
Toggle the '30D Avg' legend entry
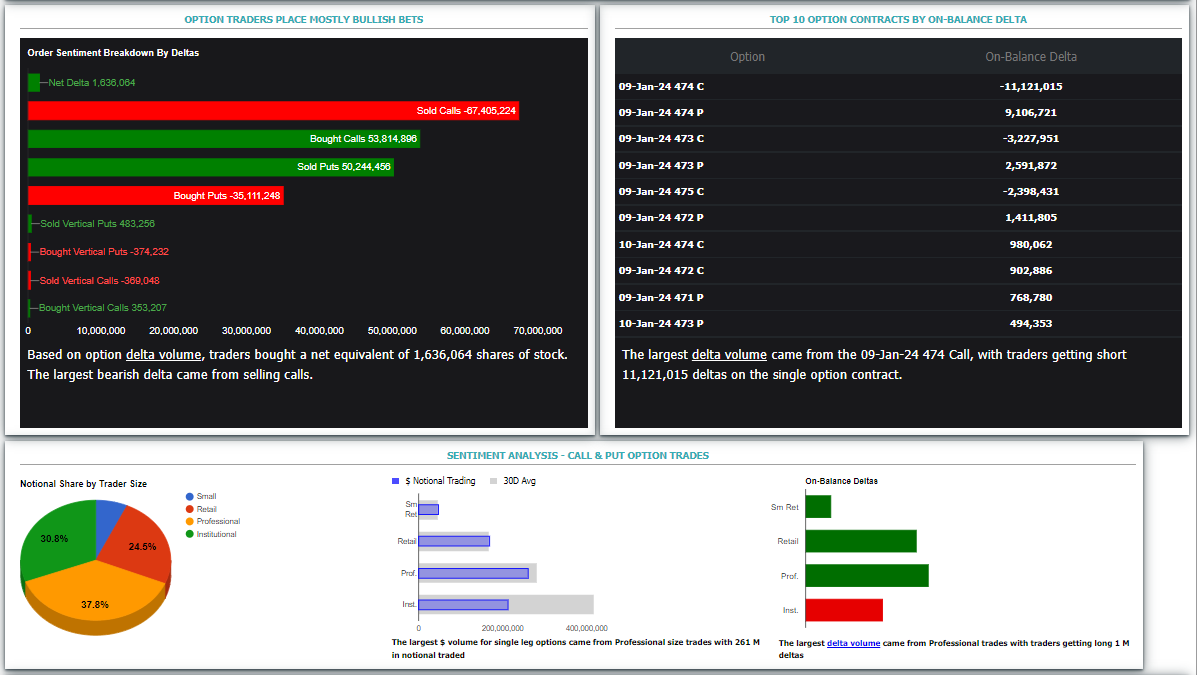coord(513,481)
